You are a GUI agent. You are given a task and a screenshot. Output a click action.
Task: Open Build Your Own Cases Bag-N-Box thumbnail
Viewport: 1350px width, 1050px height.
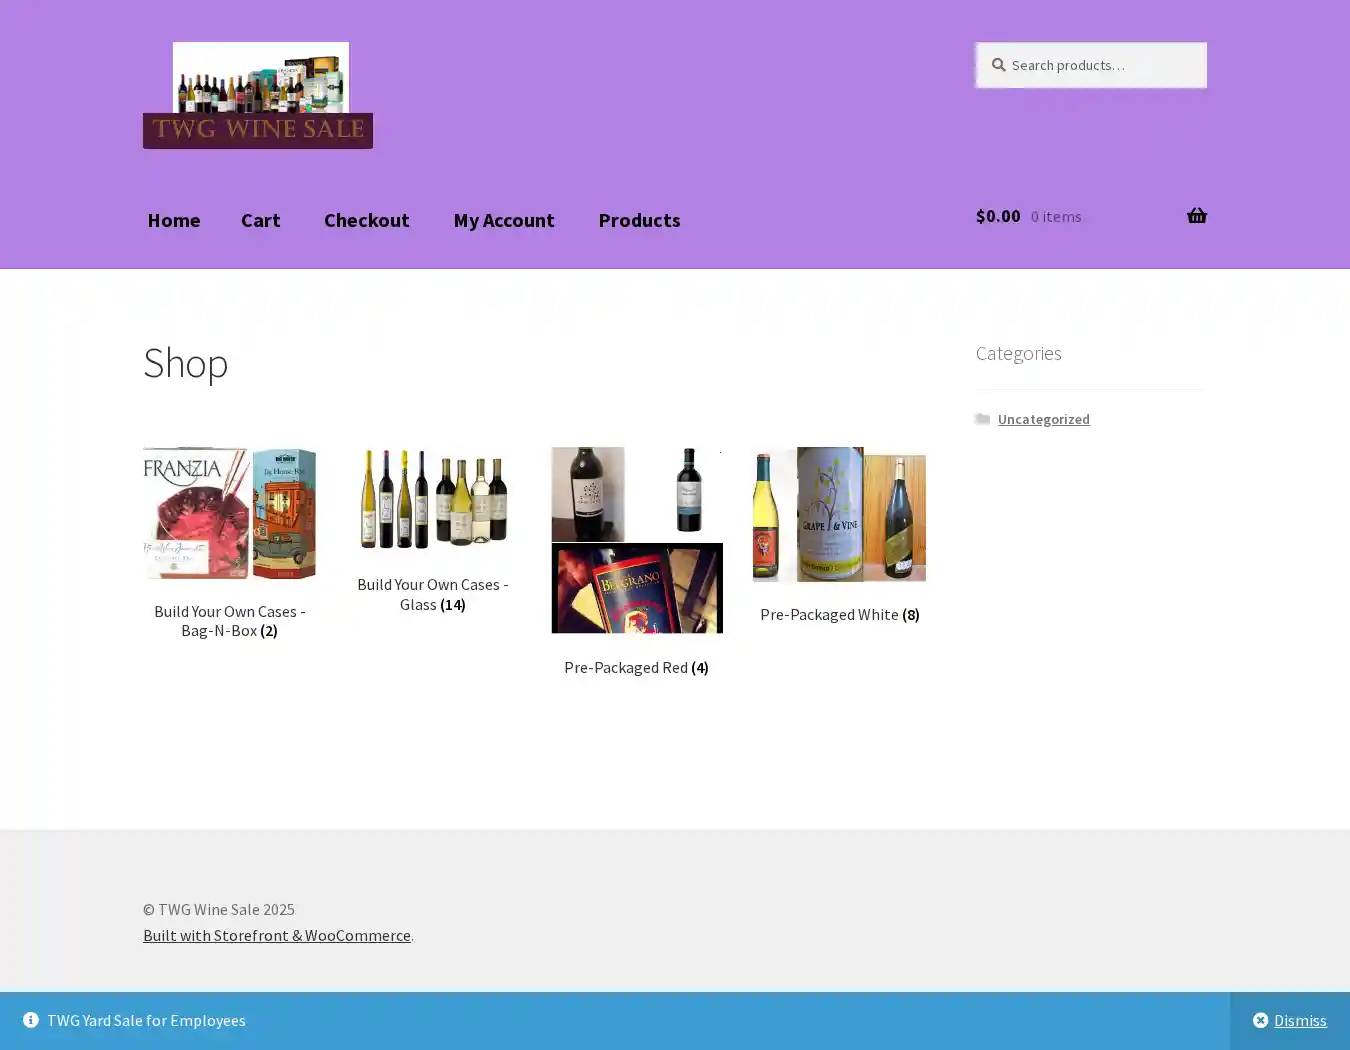point(230,513)
